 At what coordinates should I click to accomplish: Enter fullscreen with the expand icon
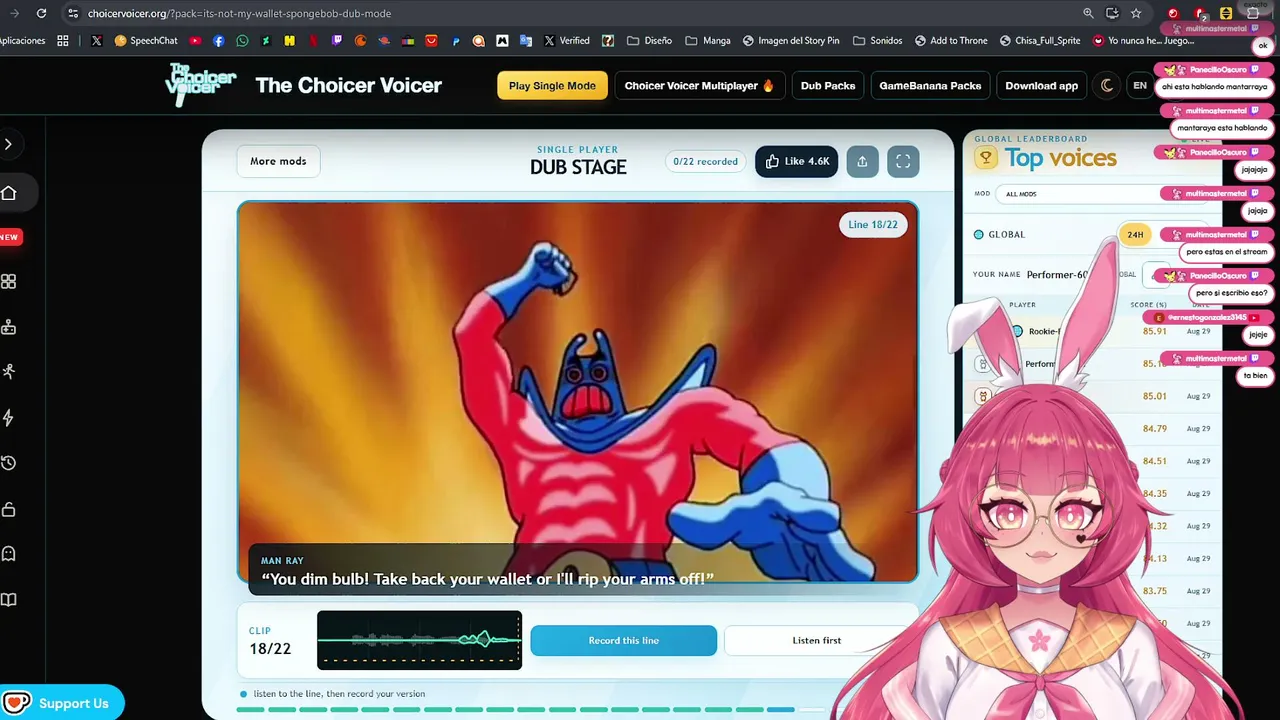click(903, 161)
